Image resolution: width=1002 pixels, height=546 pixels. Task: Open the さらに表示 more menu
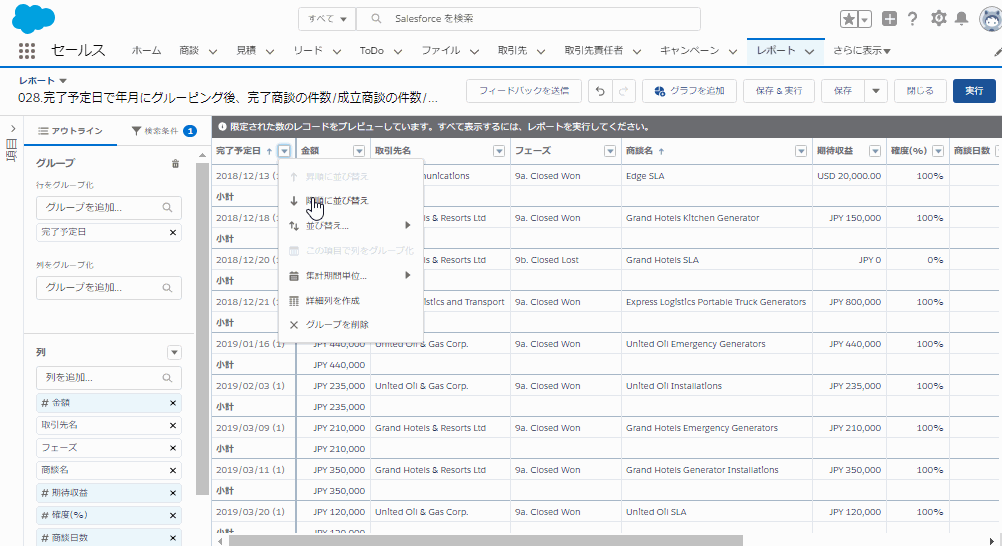[x=861, y=51]
